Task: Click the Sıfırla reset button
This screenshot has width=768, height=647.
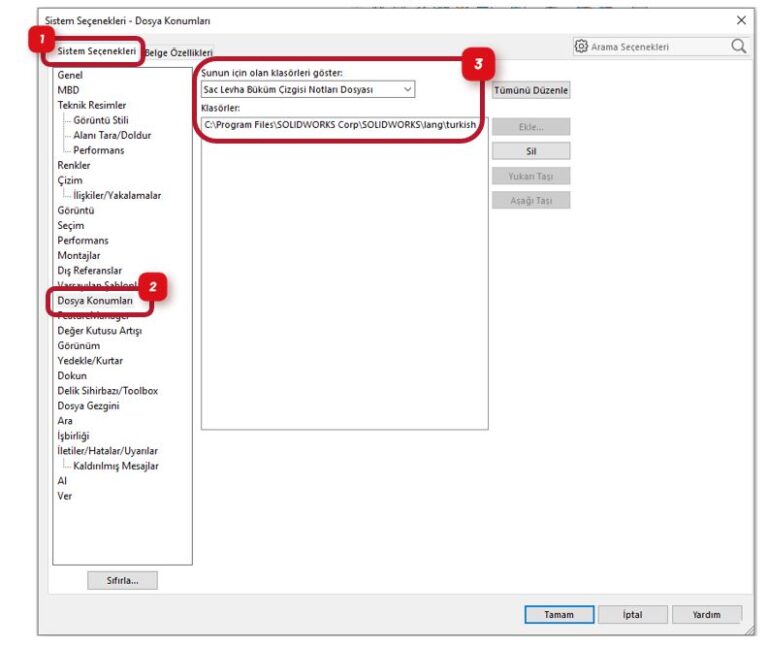Action: click(122, 580)
